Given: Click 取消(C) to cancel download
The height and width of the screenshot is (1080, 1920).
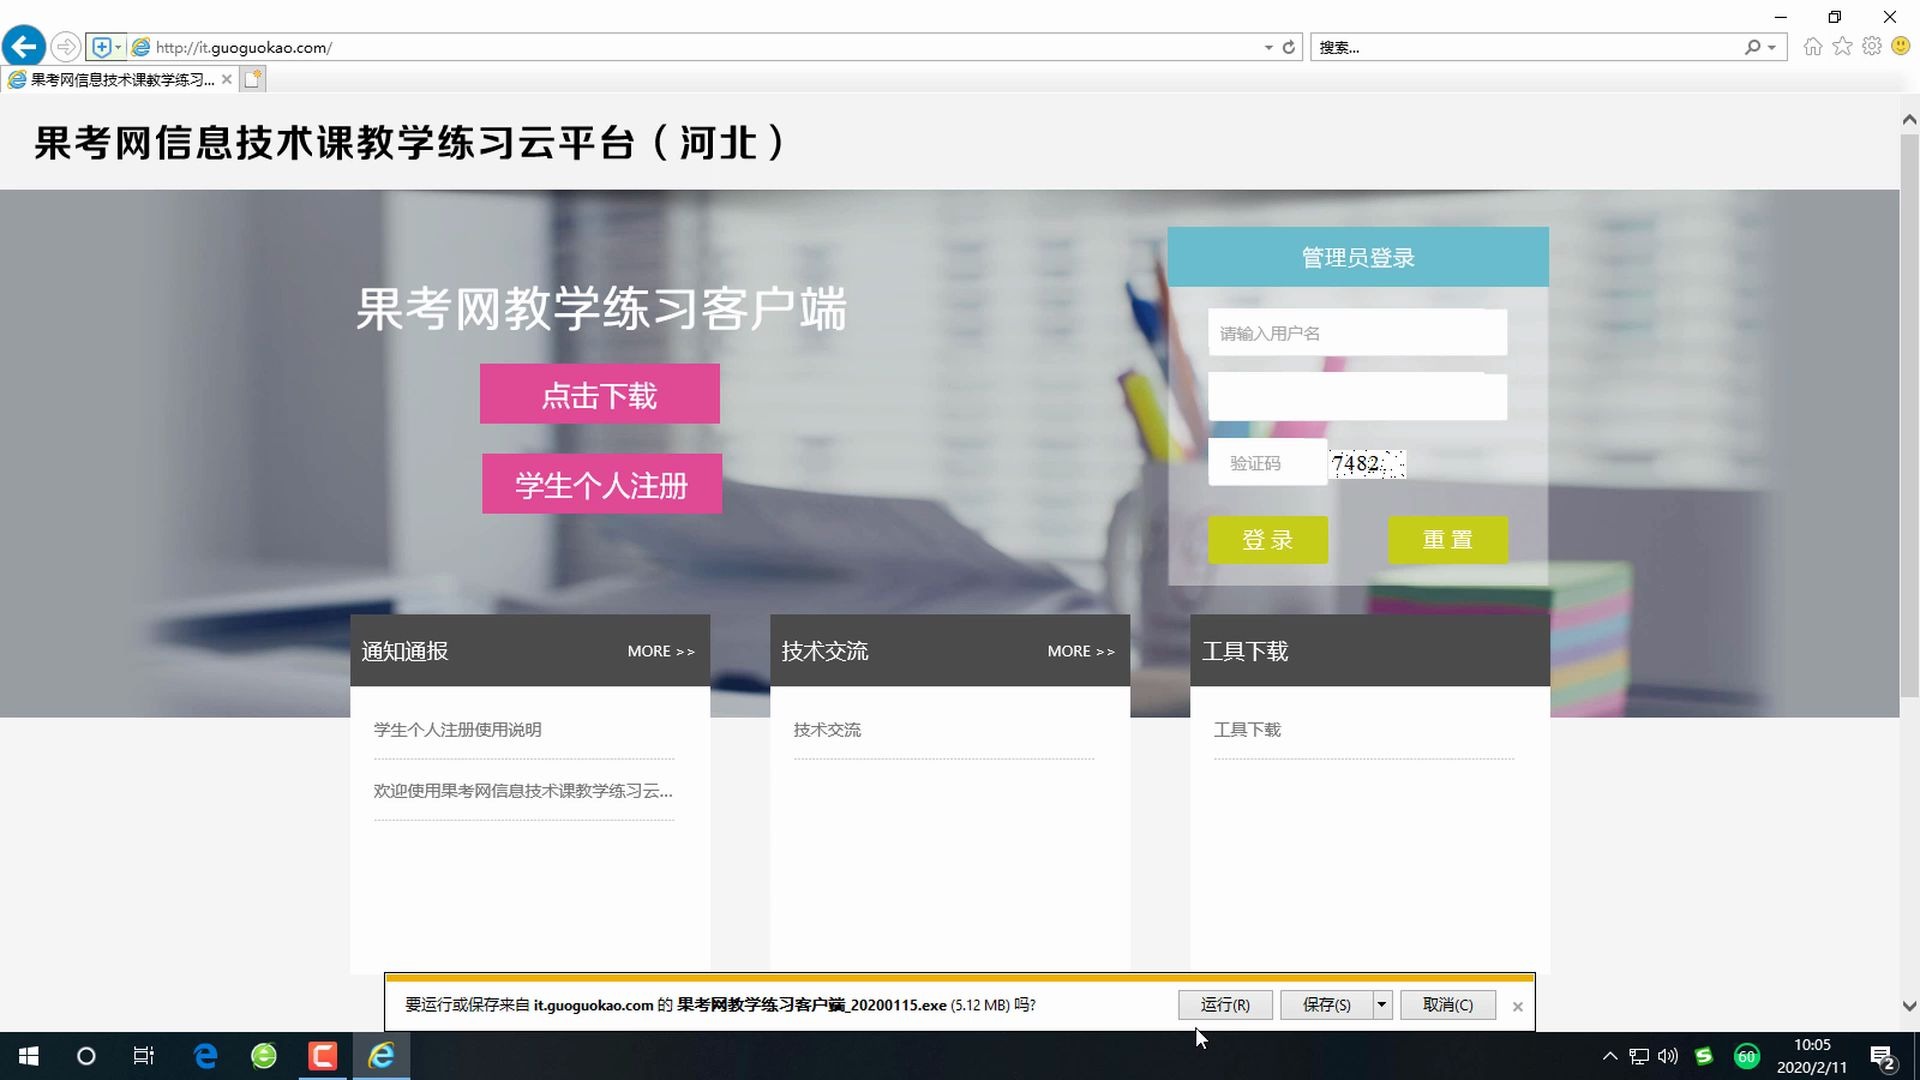Looking at the screenshot, I should 1448,1005.
